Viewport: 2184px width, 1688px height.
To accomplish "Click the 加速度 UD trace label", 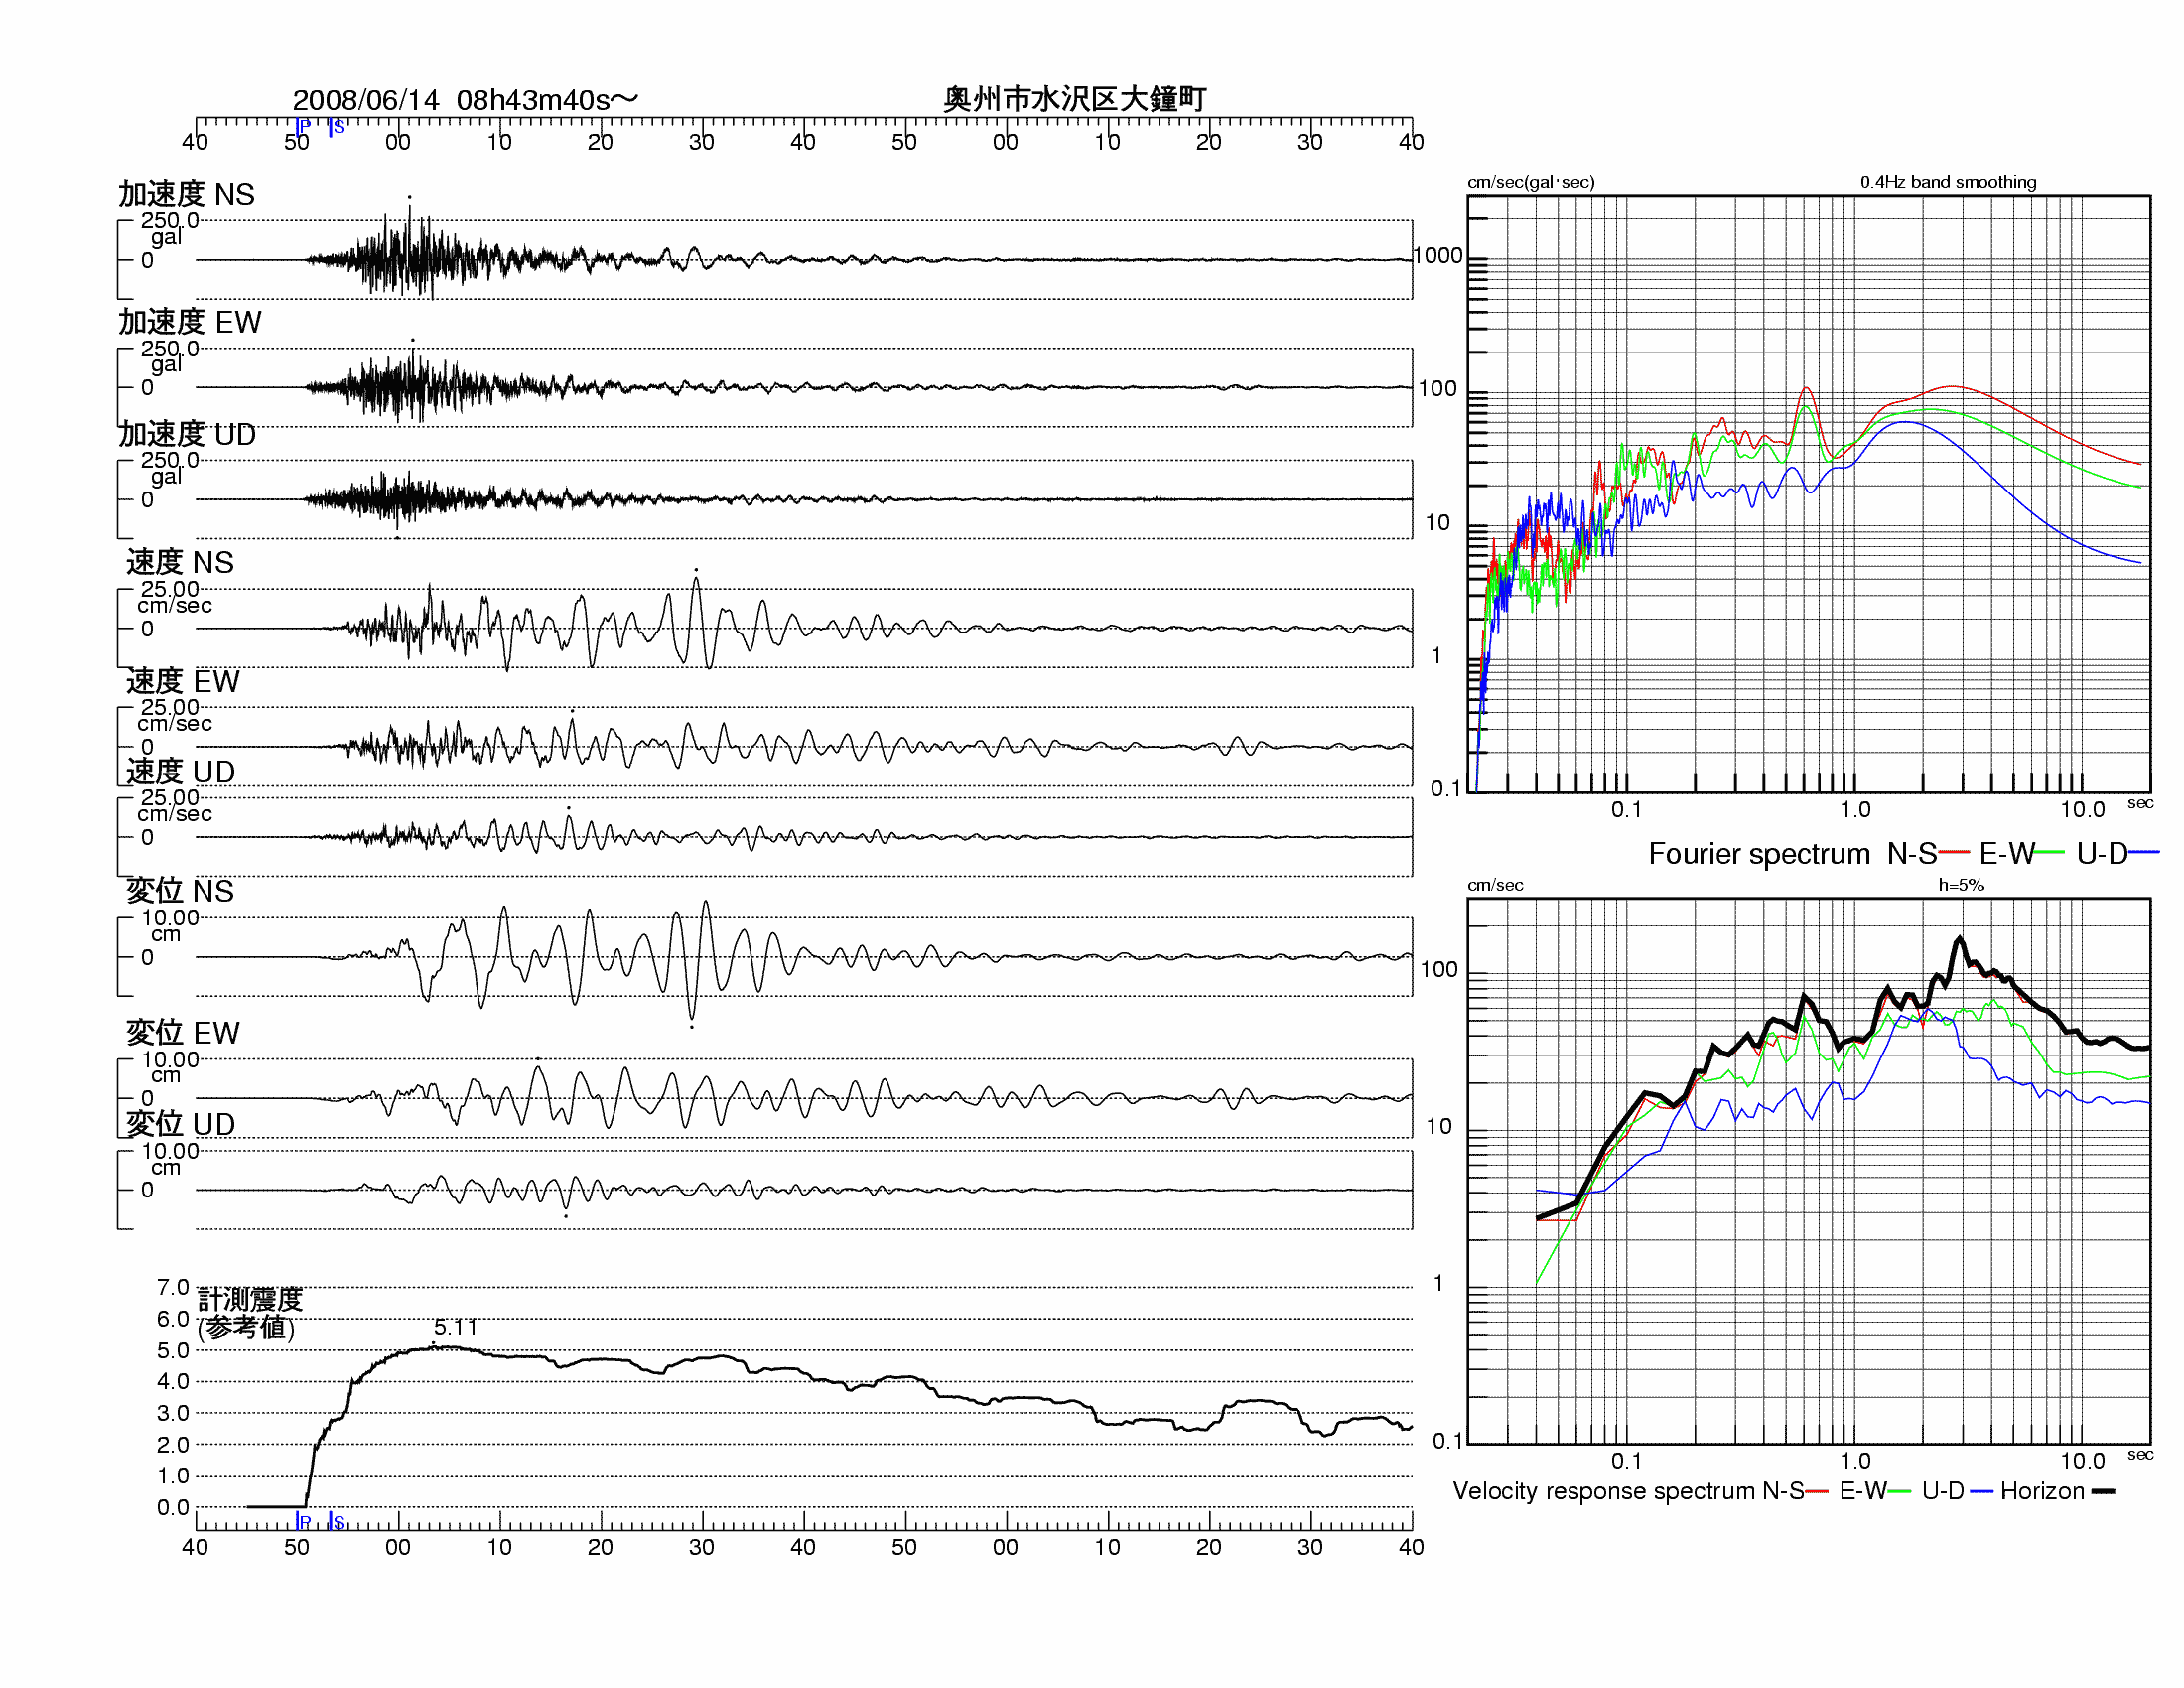I will click(x=187, y=435).
